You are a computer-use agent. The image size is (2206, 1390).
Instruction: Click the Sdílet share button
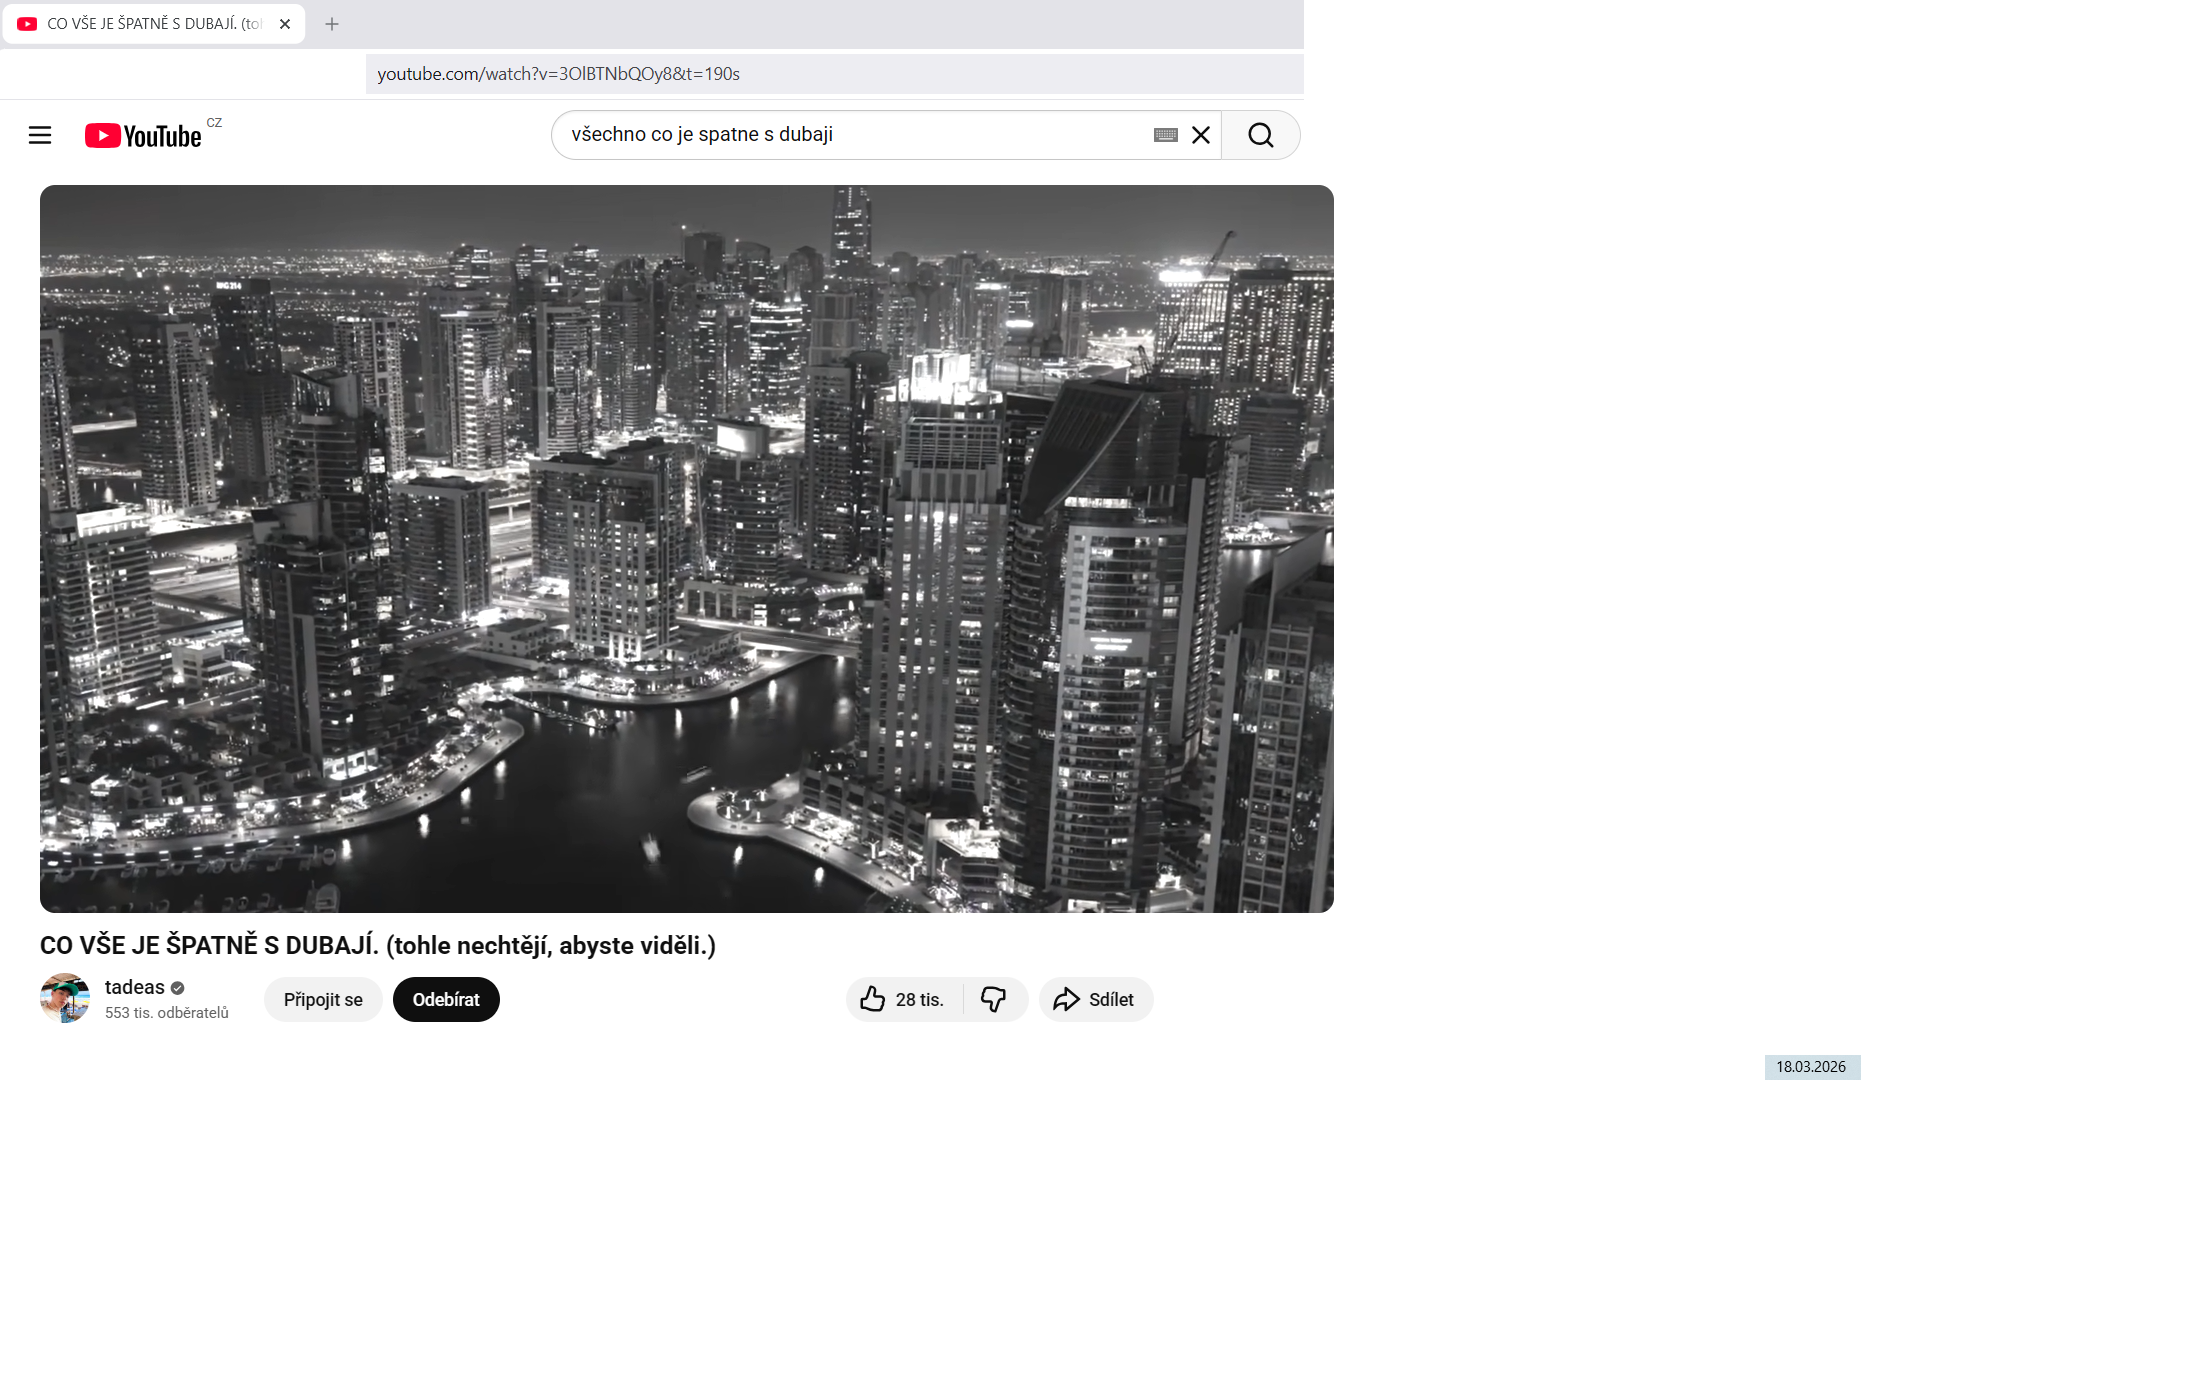pyautogui.click(x=1095, y=999)
